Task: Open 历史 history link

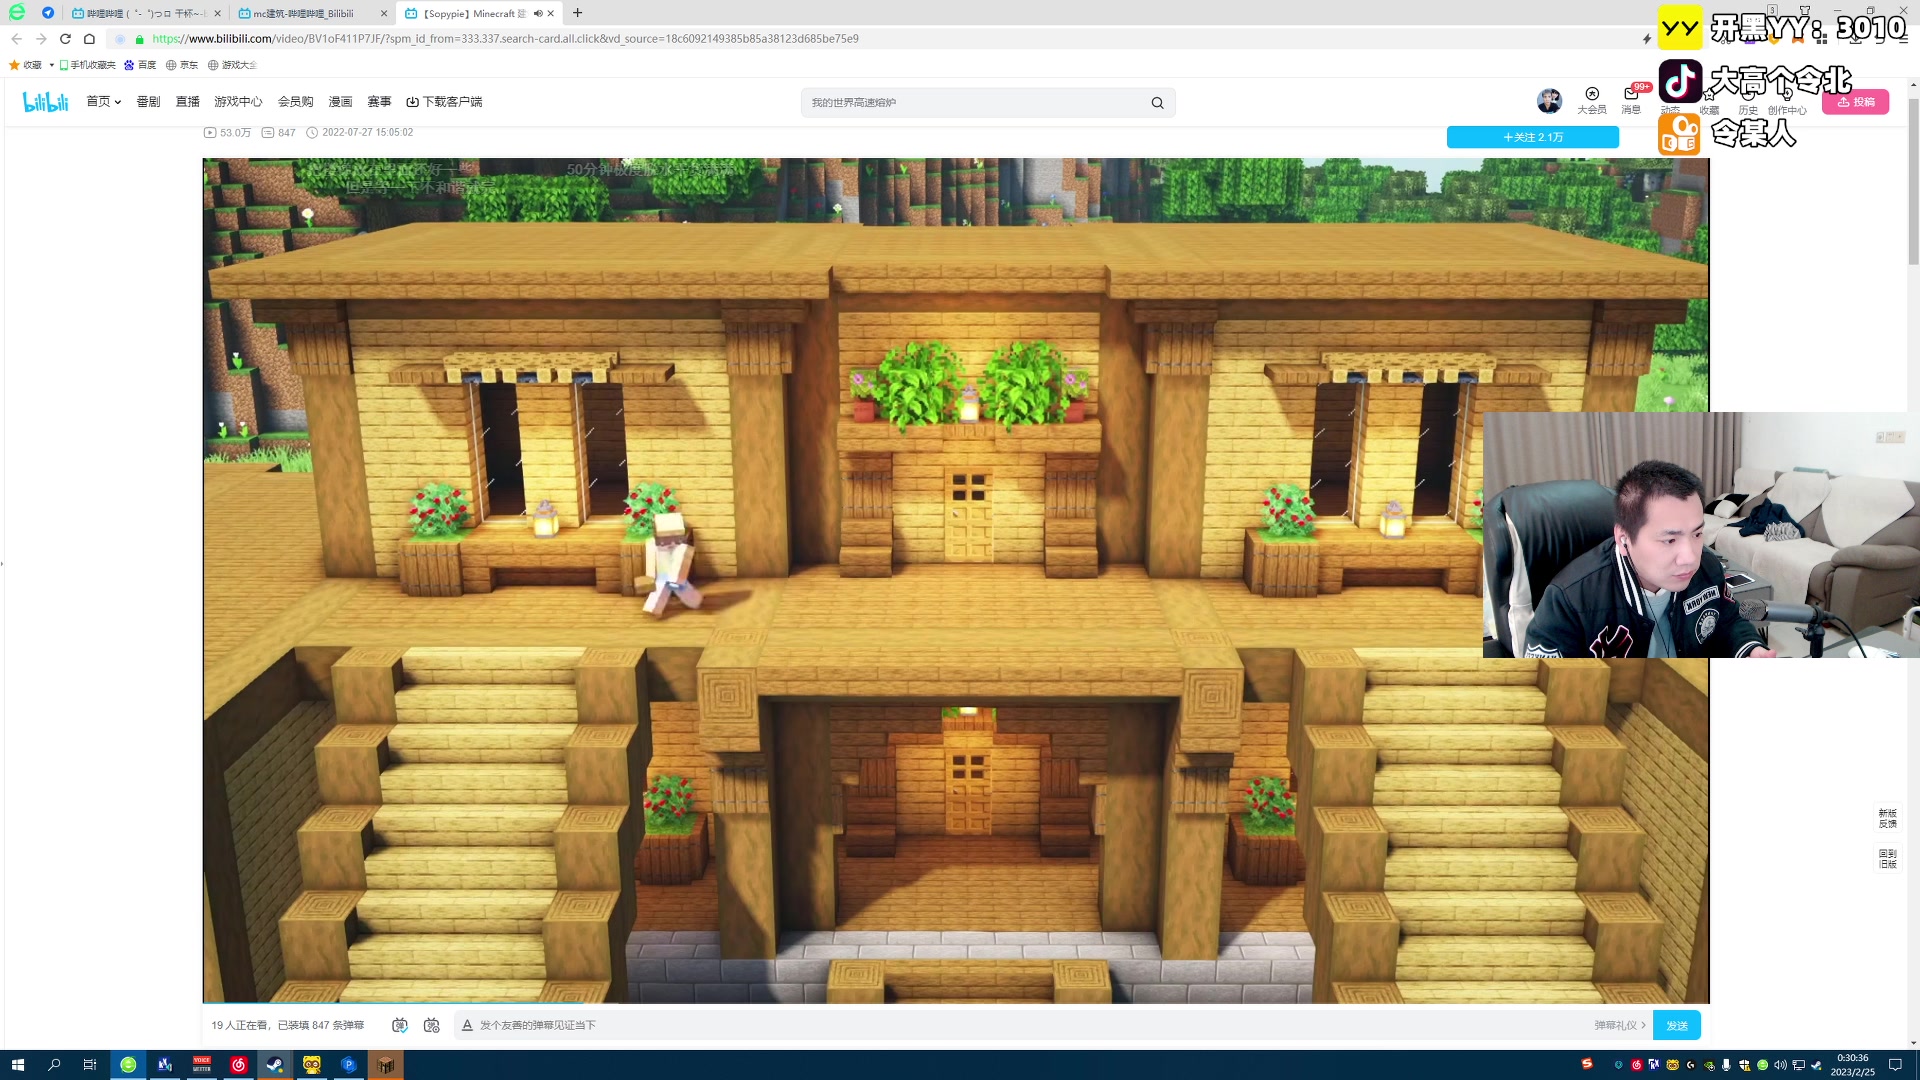Action: [1747, 110]
